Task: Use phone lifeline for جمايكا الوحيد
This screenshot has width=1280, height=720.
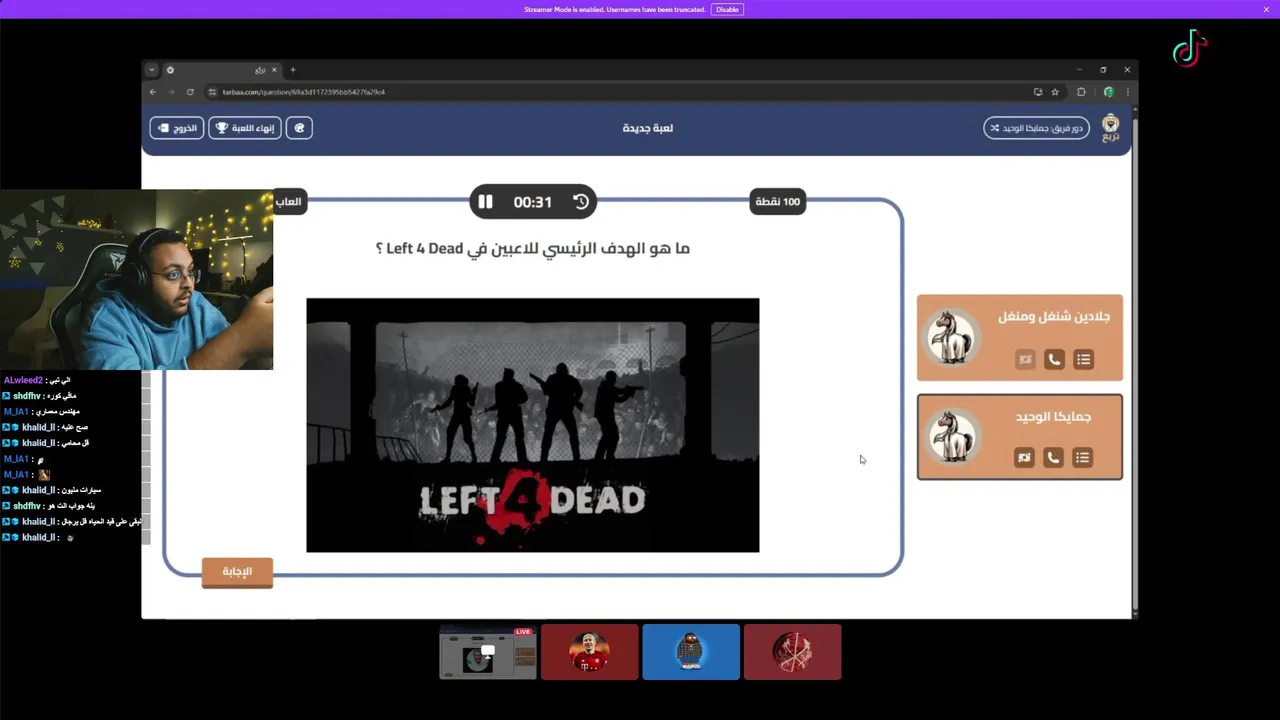Action: click(1053, 457)
